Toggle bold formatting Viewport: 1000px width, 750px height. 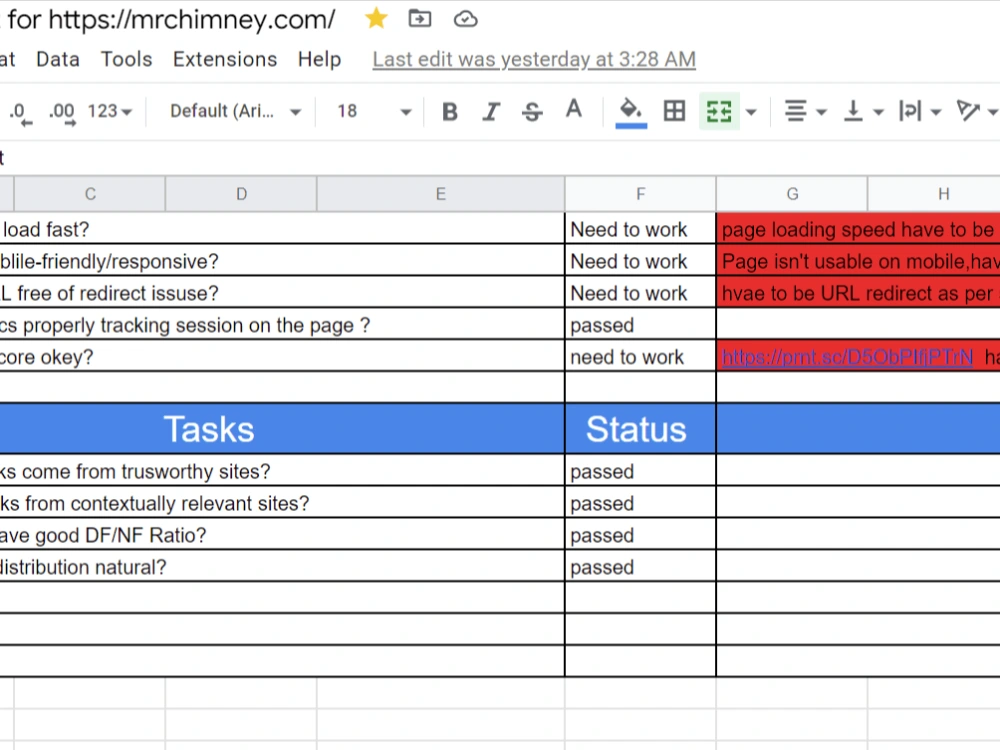click(x=450, y=112)
